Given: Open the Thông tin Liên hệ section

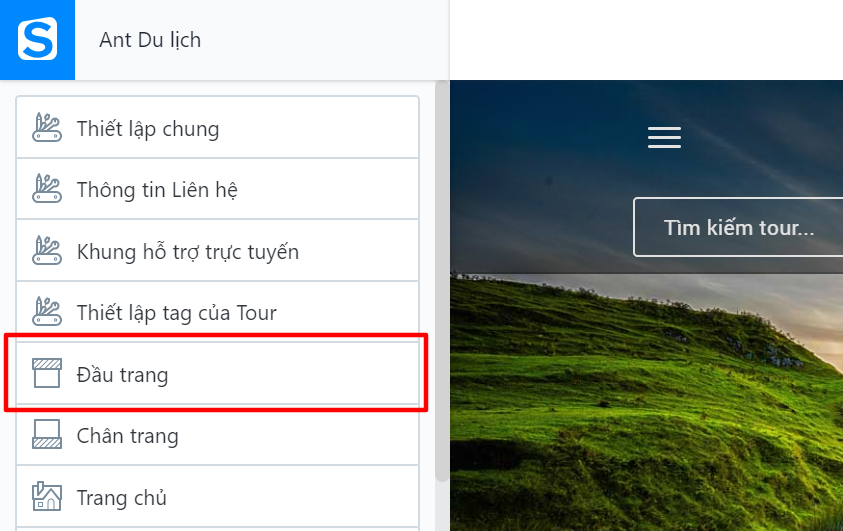Looking at the screenshot, I should (x=157, y=190).
